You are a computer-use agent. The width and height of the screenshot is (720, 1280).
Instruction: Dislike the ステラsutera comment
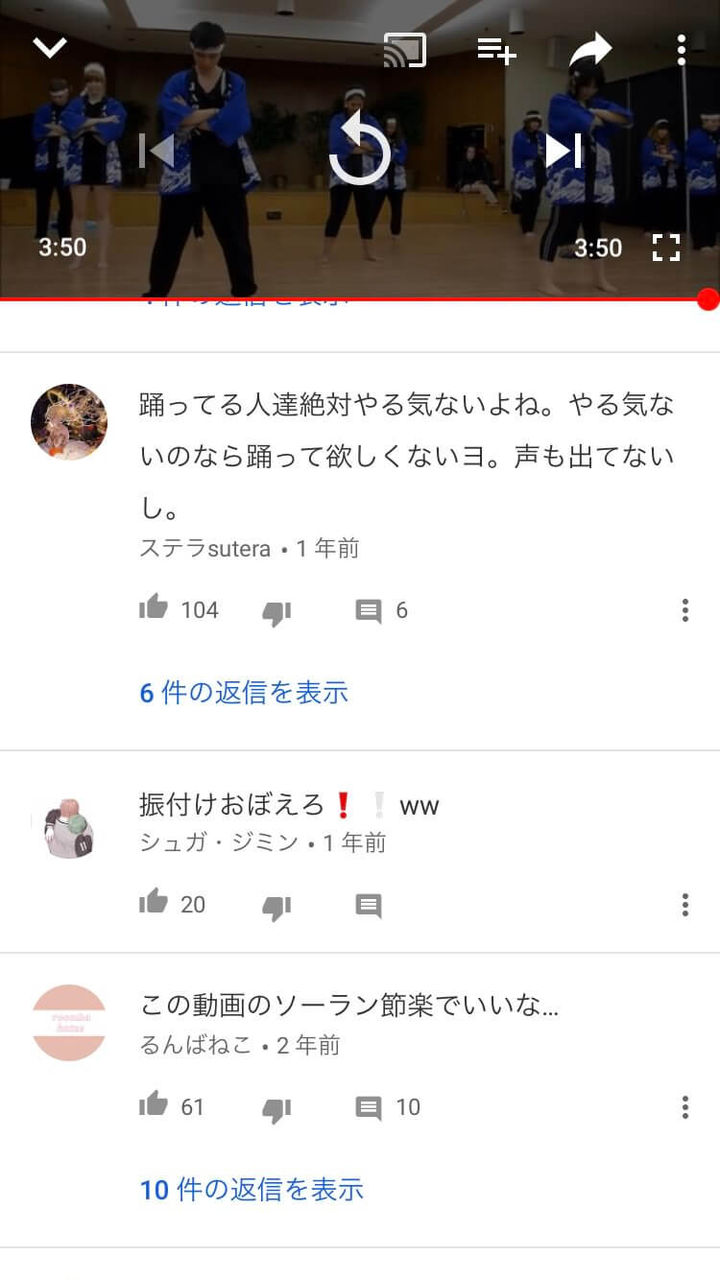pos(276,612)
